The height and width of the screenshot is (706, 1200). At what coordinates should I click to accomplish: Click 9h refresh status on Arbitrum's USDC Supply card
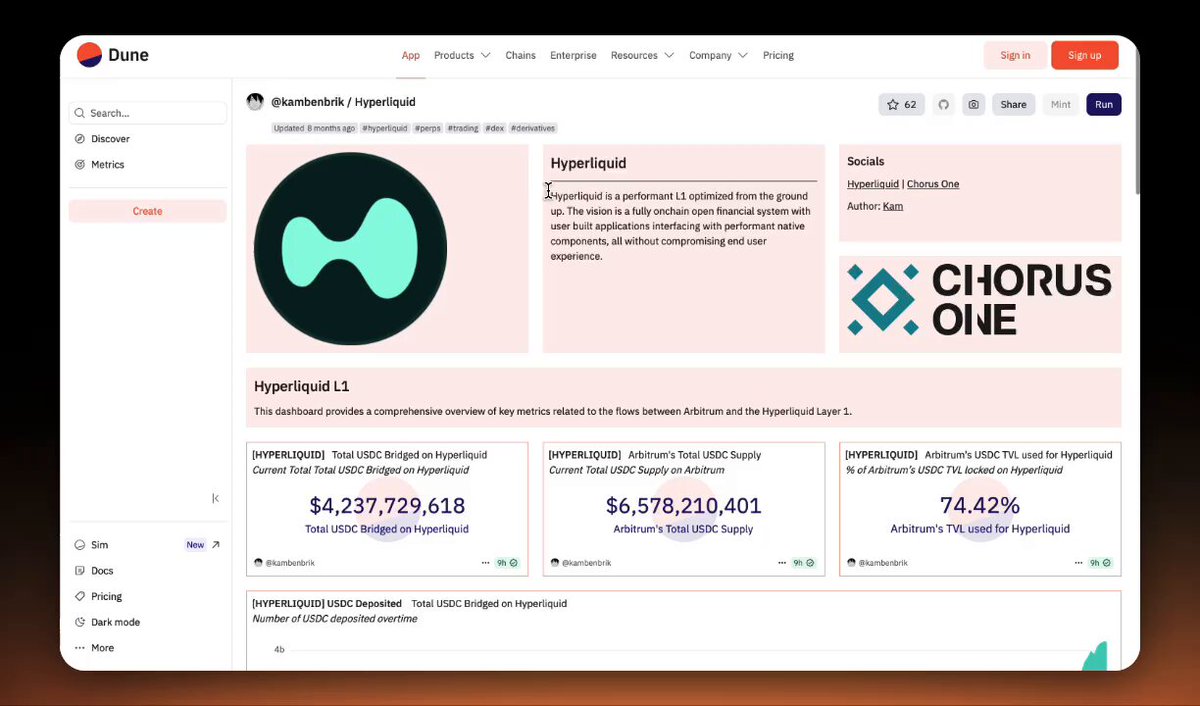pos(804,563)
